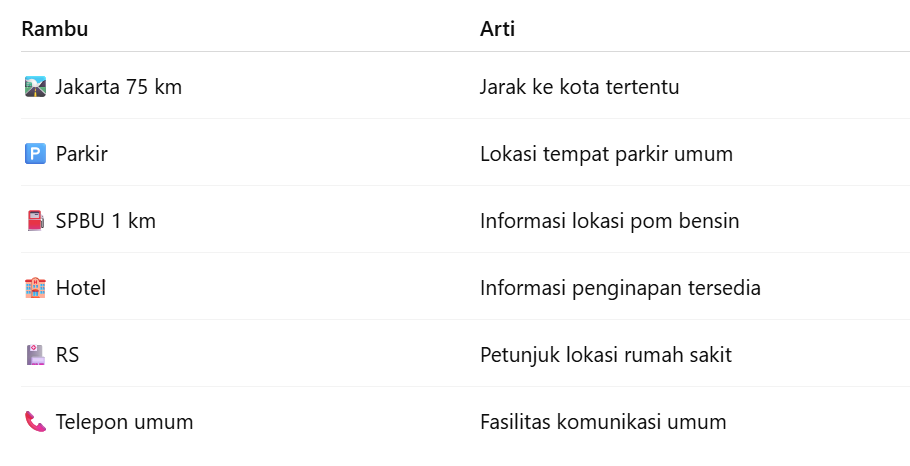Select the SPBU 1 km label
This screenshot has width=910, height=466.
click(x=106, y=221)
